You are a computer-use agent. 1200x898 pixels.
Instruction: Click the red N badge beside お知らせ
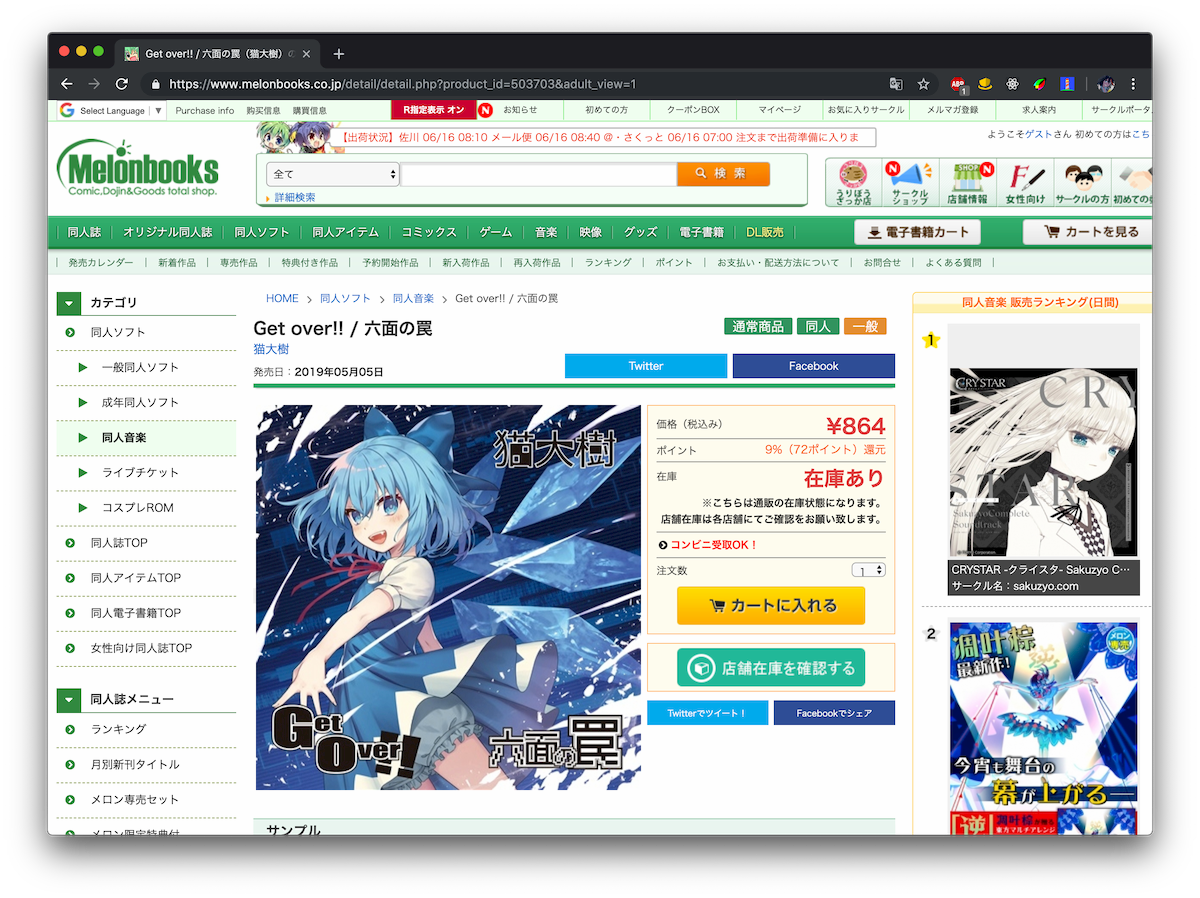(485, 110)
